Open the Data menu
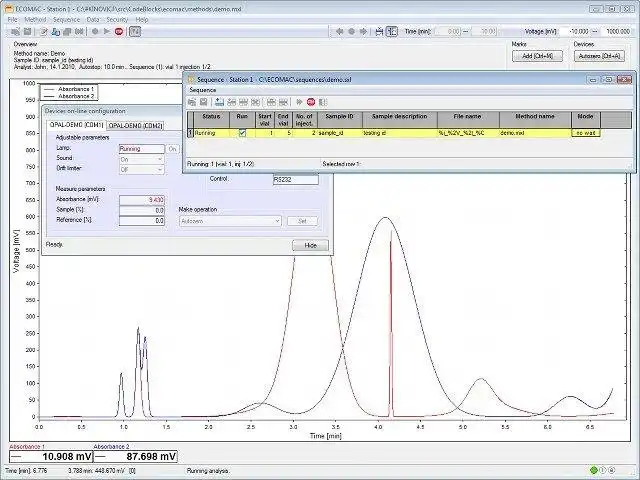The height and width of the screenshot is (480, 640). (x=93, y=20)
